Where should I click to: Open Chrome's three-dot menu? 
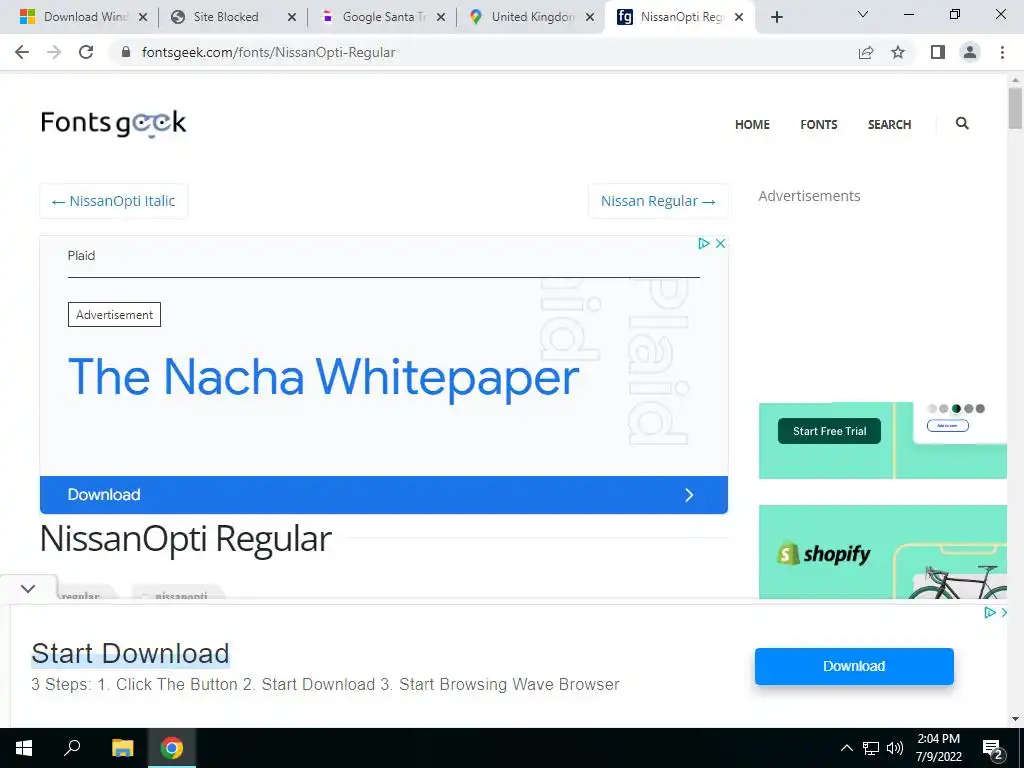1002,52
